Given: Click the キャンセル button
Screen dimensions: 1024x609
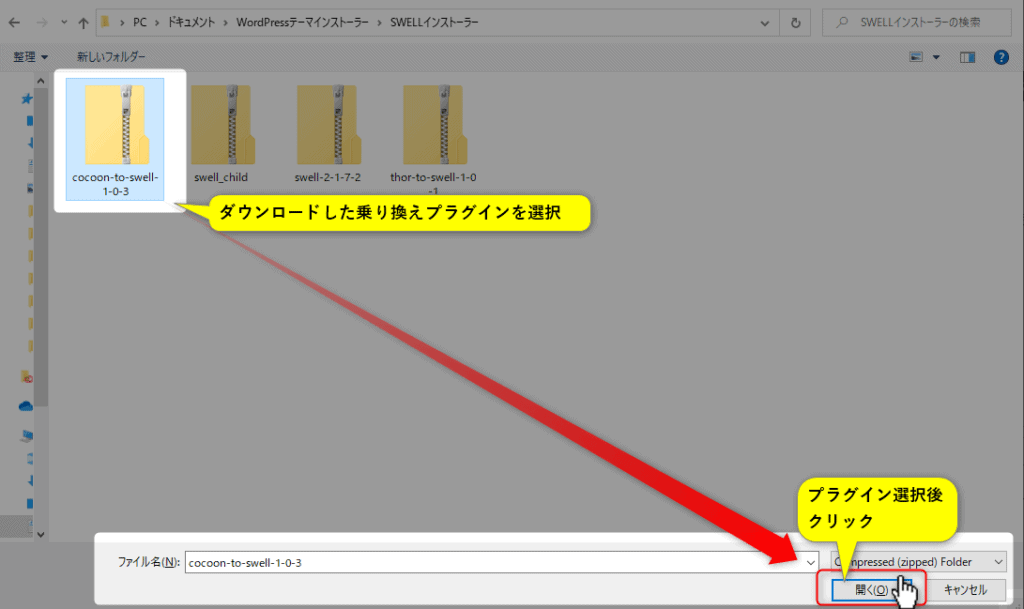Looking at the screenshot, I should coord(965,589).
